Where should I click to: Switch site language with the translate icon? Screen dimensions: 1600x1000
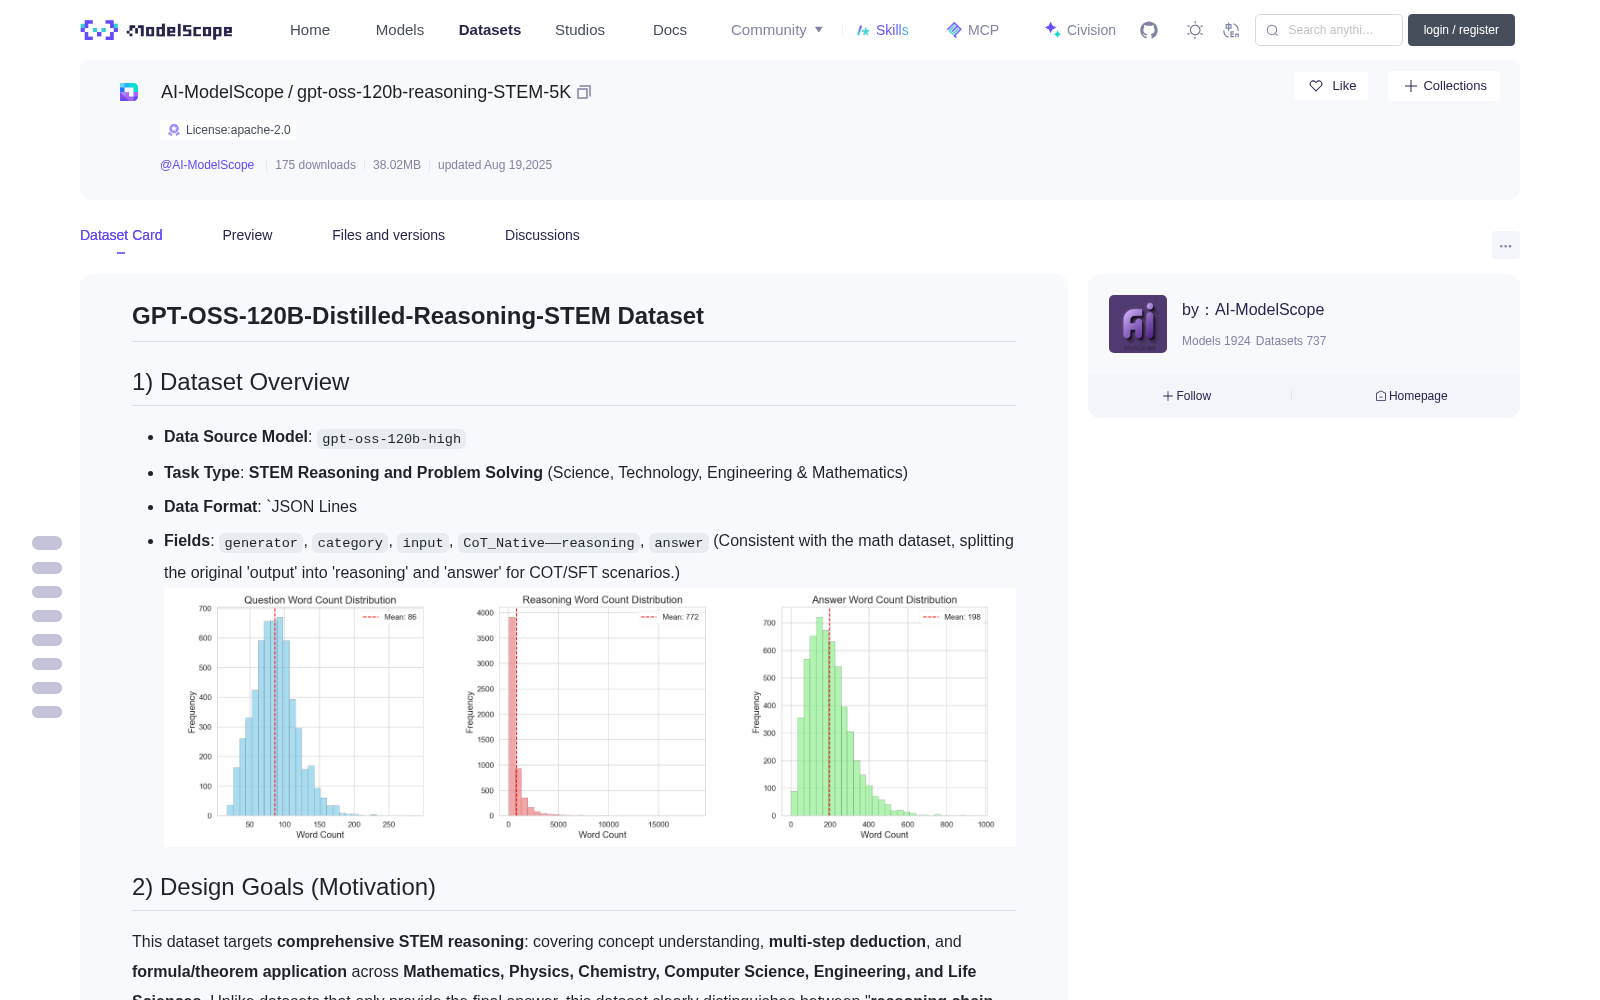click(1232, 30)
